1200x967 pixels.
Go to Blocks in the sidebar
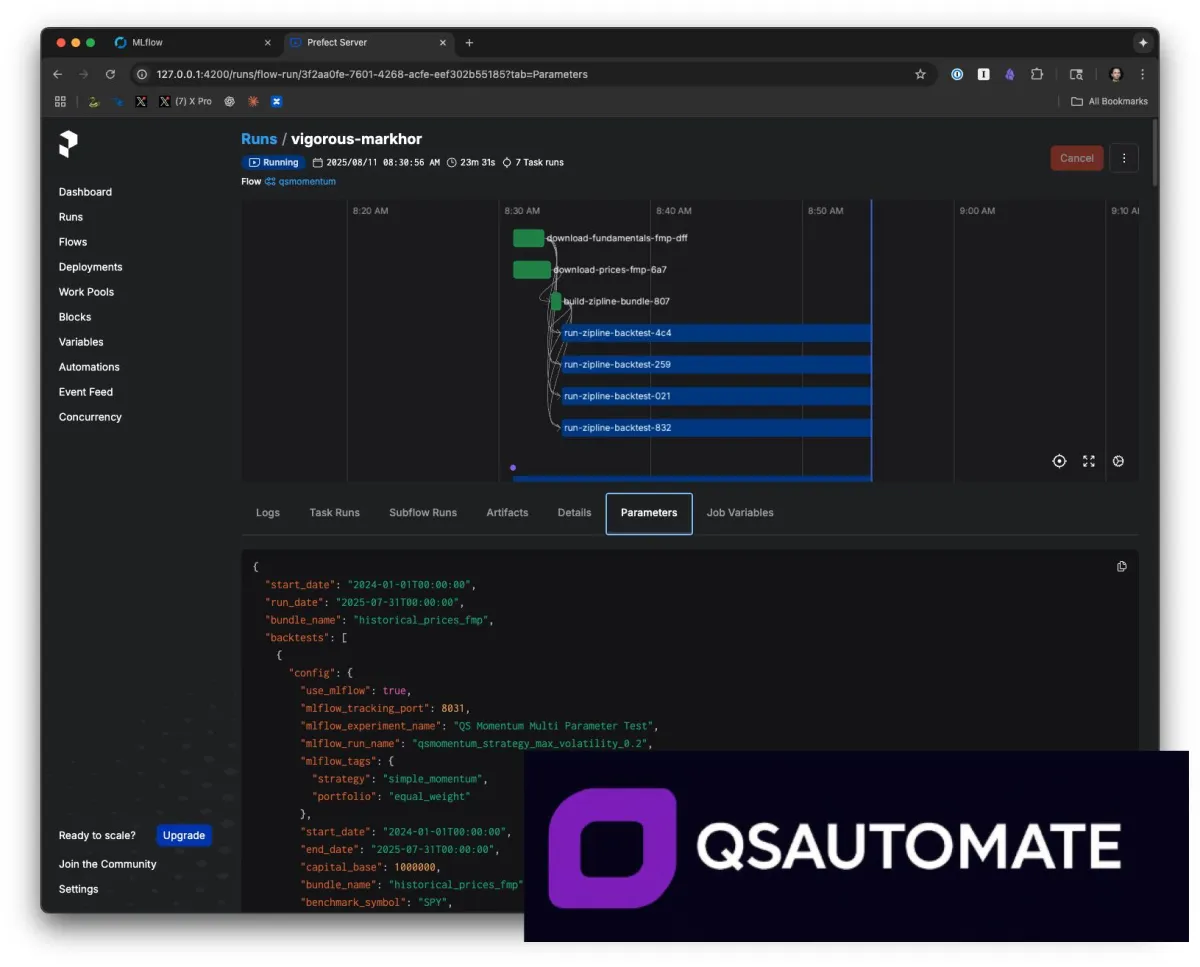click(x=75, y=317)
